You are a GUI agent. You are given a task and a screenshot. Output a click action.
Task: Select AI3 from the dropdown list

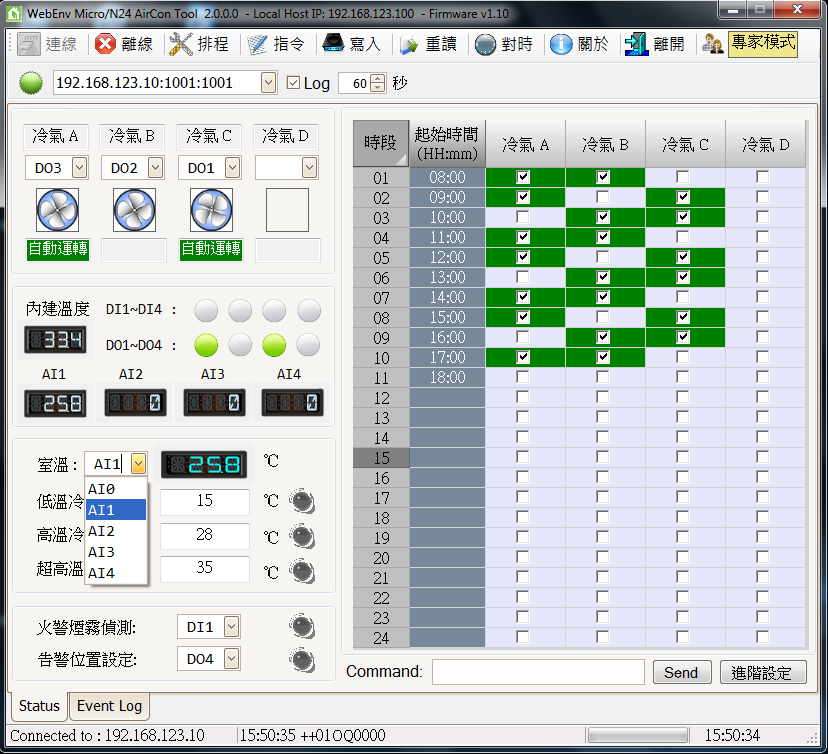[116, 552]
